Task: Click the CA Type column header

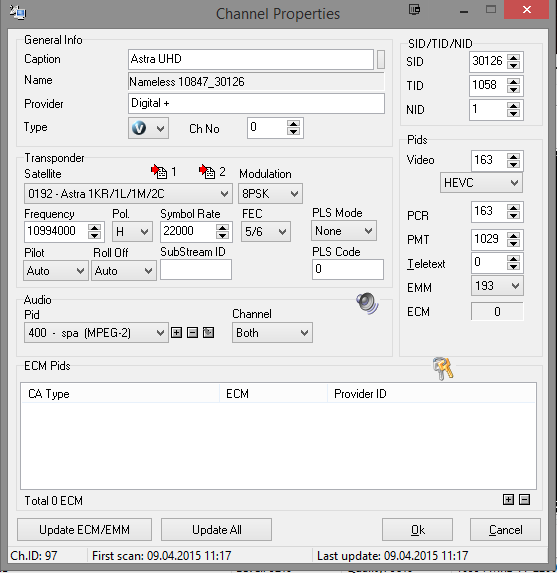Action: click(x=120, y=394)
